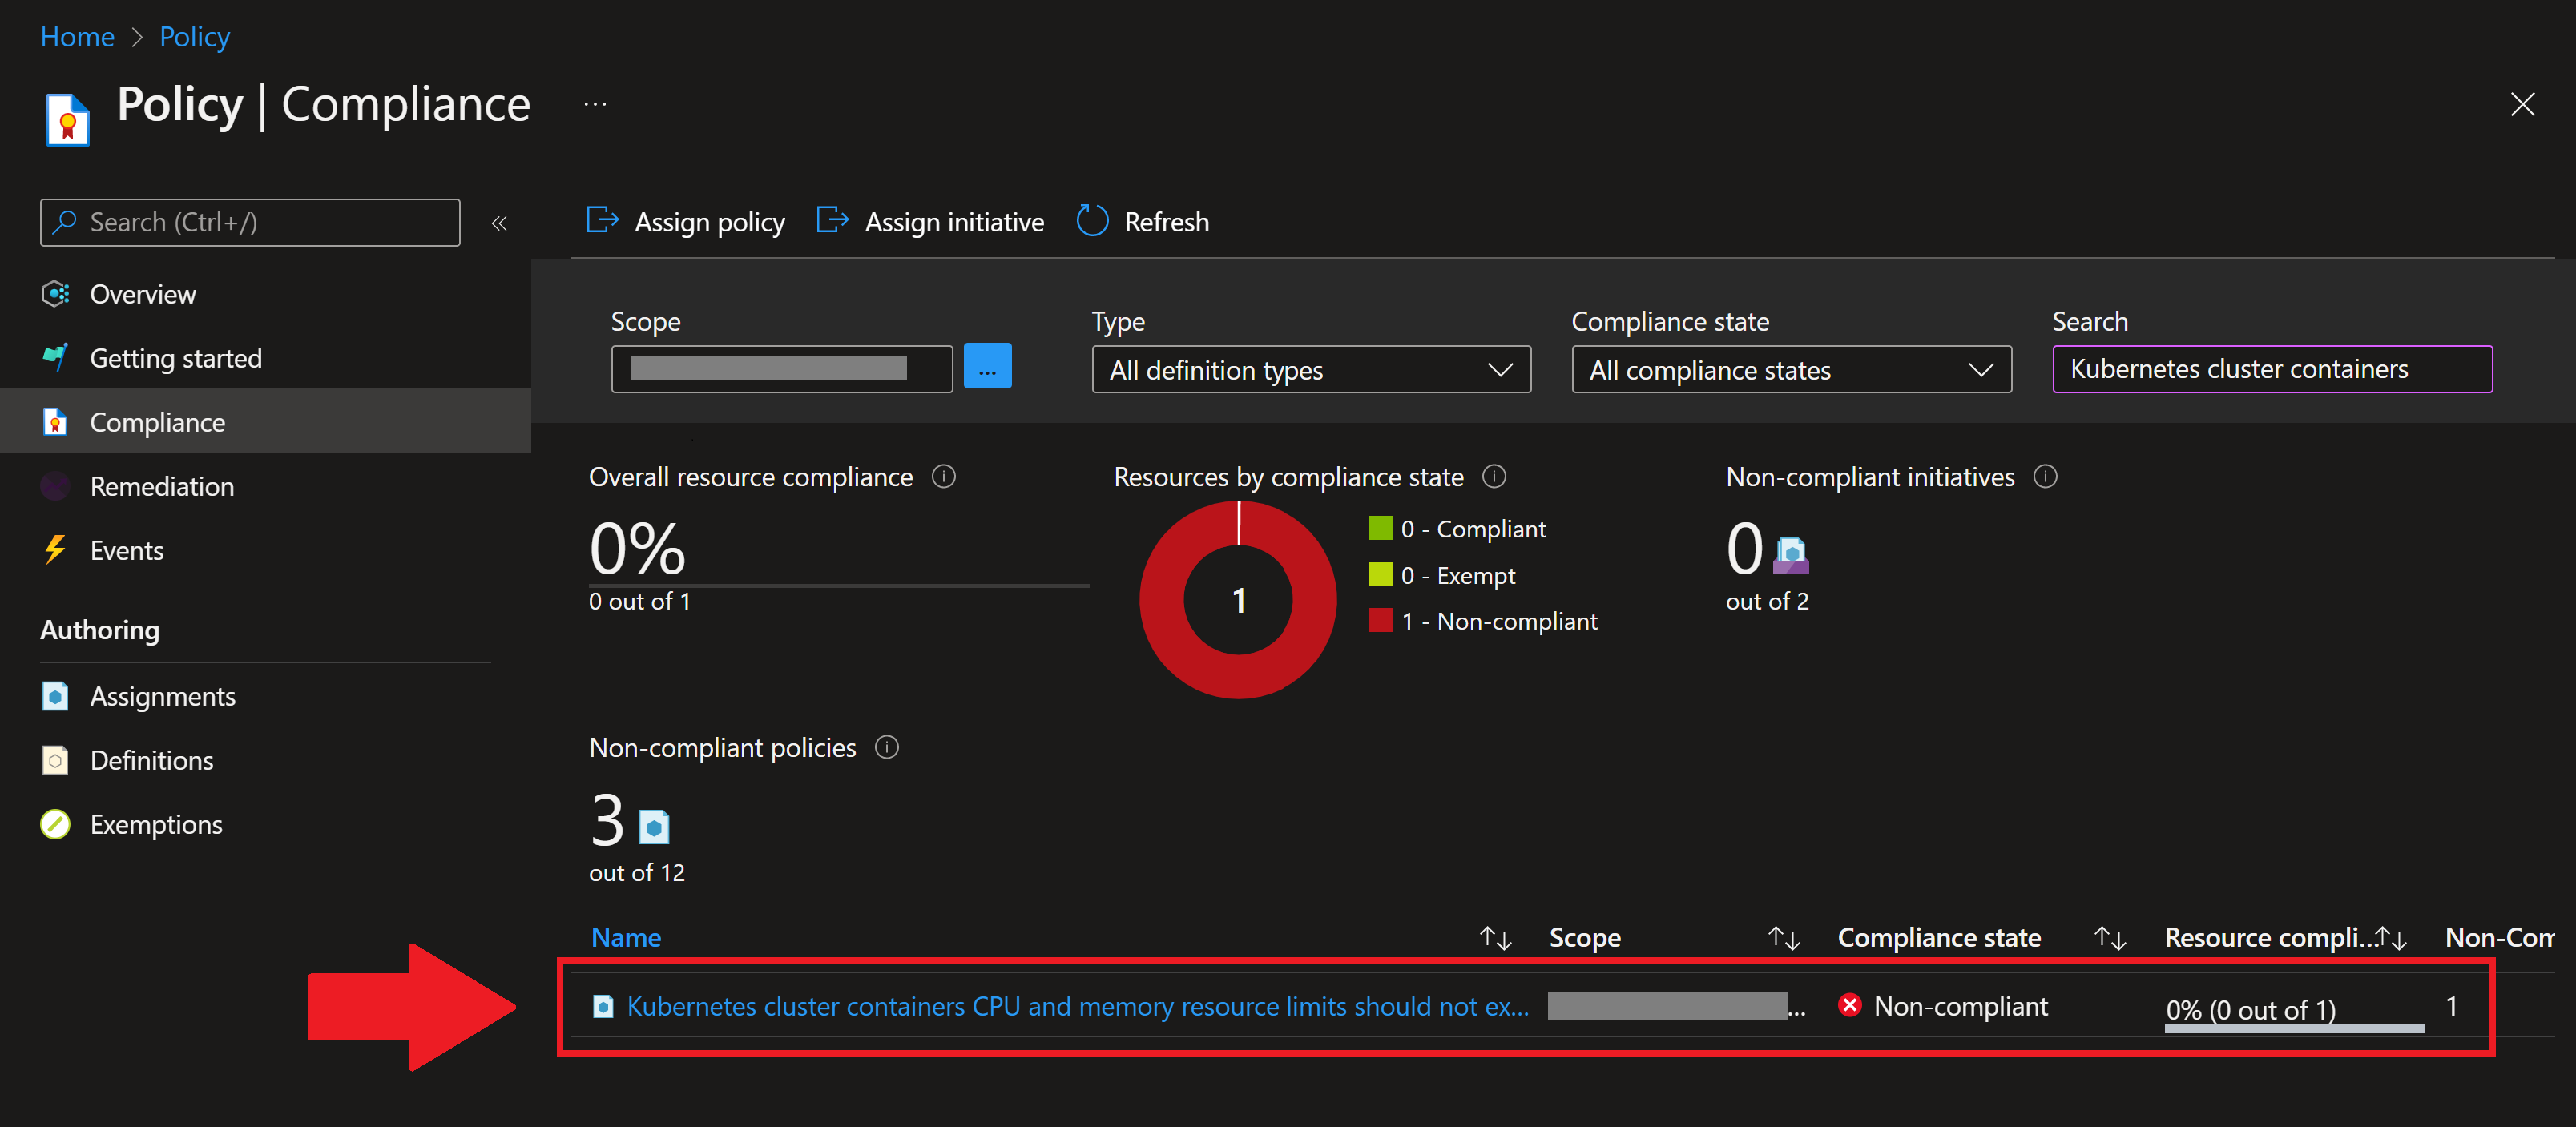Sort by Compliance state column arrows
Viewport: 2576px width, 1127px height.
pos(2109,937)
